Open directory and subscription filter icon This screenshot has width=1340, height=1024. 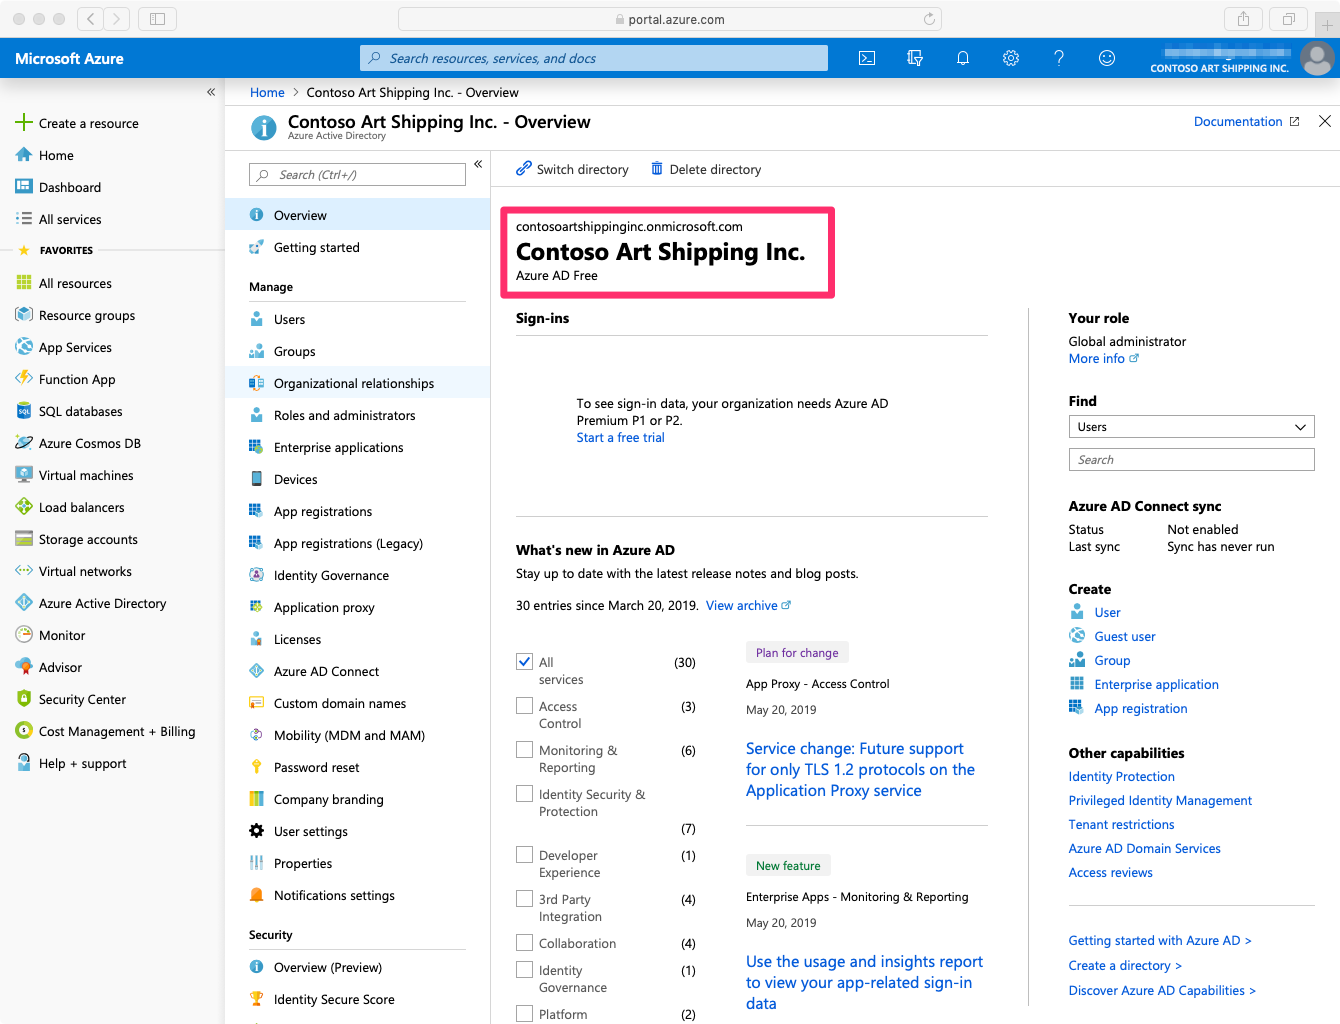click(x=915, y=58)
